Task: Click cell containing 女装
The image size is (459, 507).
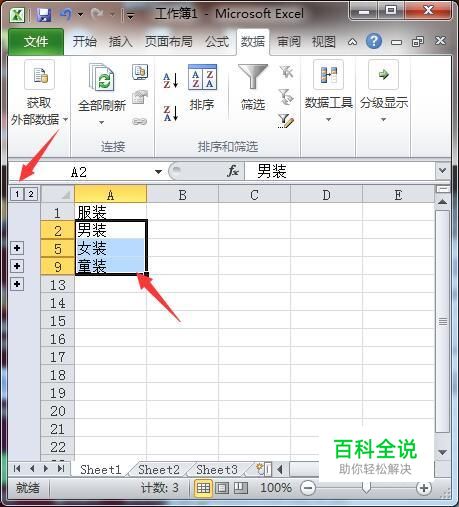Action: tap(111, 248)
